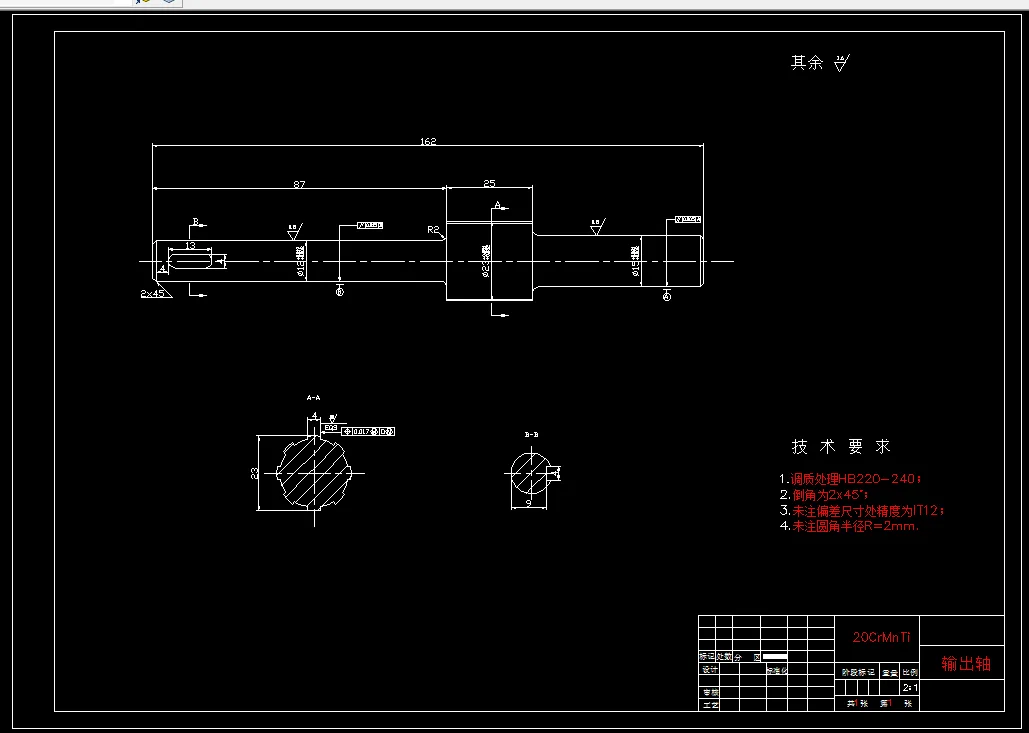The height and width of the screenshot is (733, 1029).
Task: Select note 2 倒角为2x45°
Action: tap(824, 495)
